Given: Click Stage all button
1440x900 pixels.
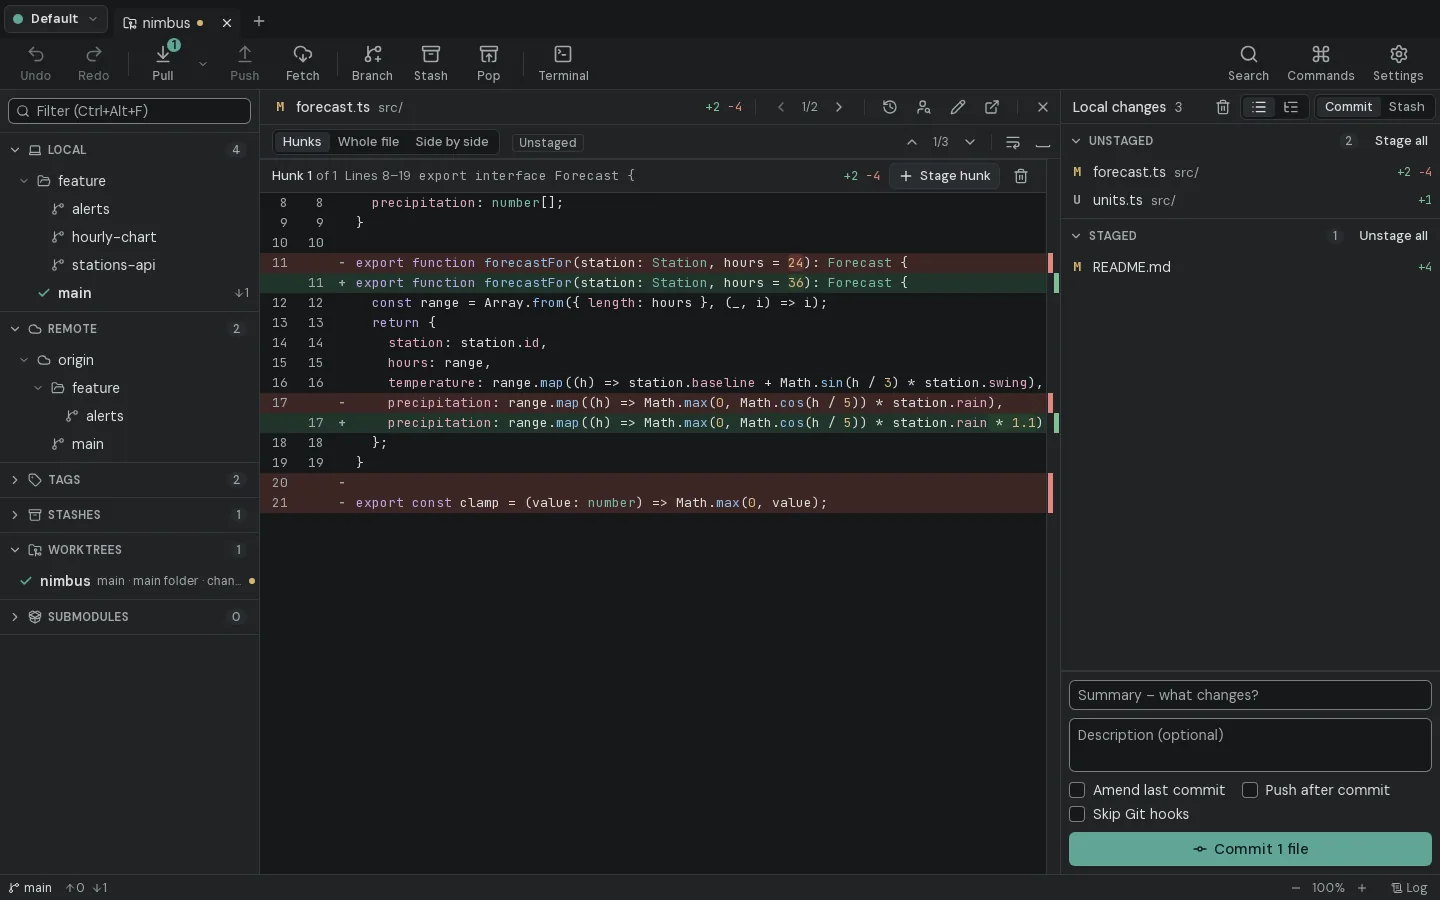Looking at the screenshot, I should pos(1401,141).
